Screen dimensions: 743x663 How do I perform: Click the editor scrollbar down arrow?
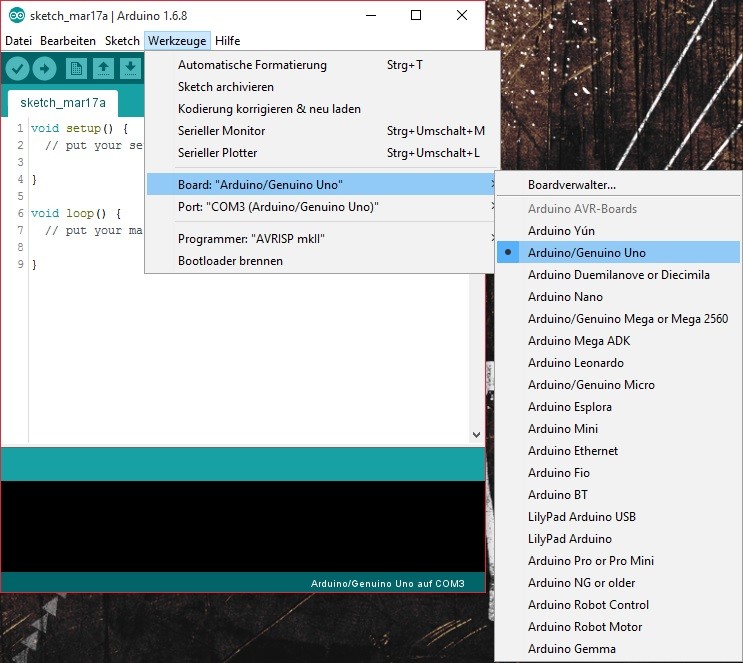[x=477, y=435]
